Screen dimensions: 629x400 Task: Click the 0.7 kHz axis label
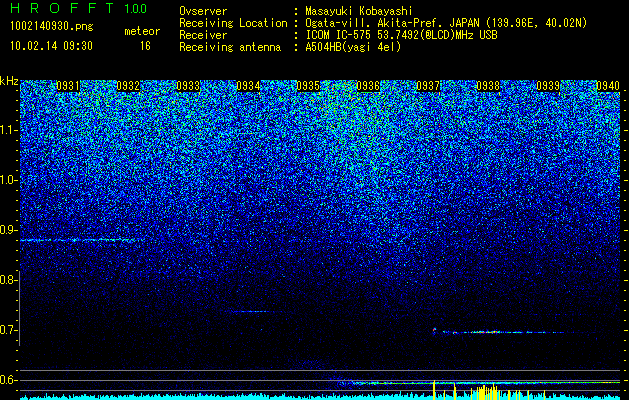(x=8, y=330)
